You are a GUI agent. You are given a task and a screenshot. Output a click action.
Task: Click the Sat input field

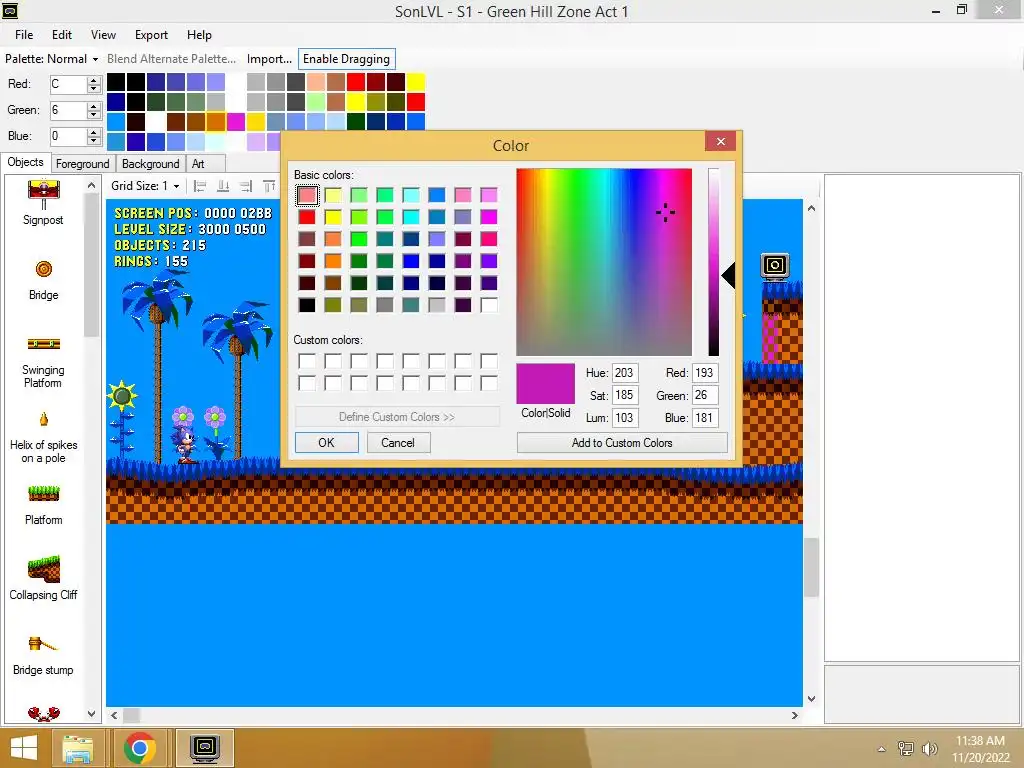point(625,395)
